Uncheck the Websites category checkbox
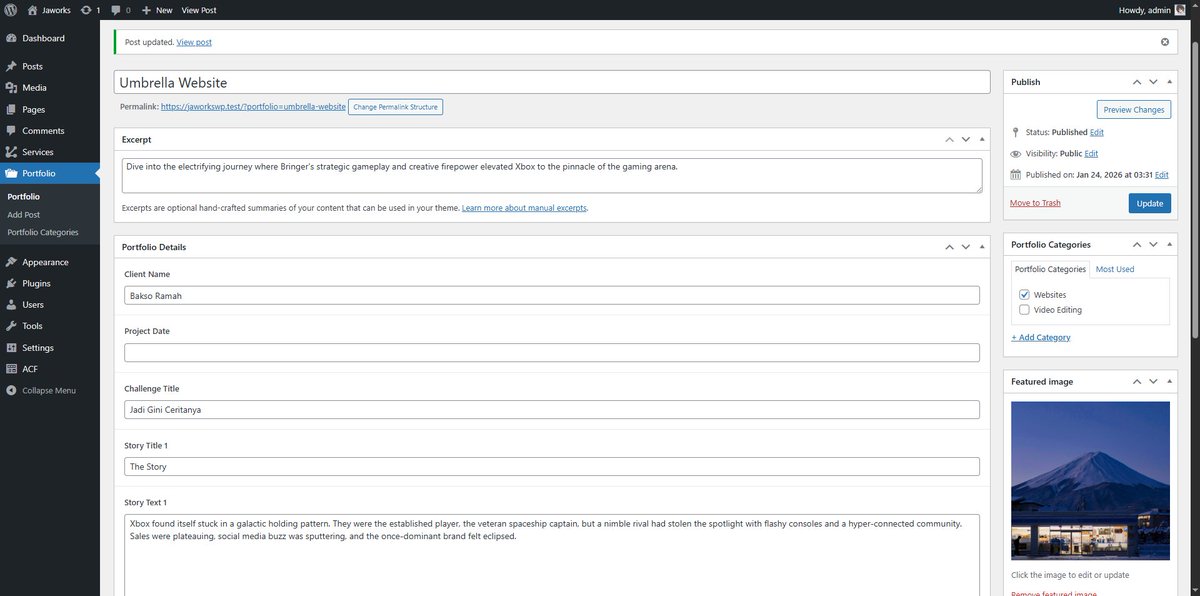This screenshot has width=1200, height=596. tap(1024, 295)
